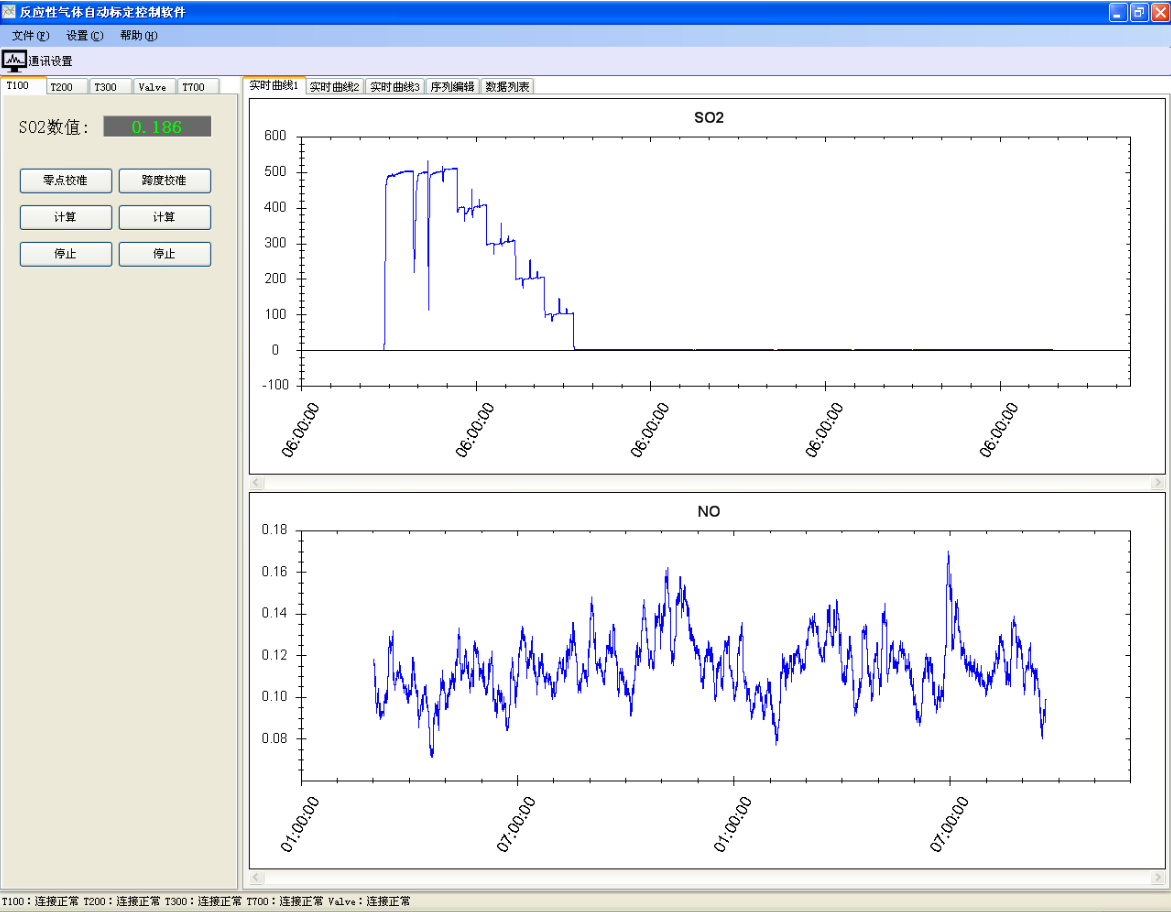1171x912 pixels.
Task: Open the 通讯设置 communication settings tool
Action: pyautogui.click(x=37, y=61)
